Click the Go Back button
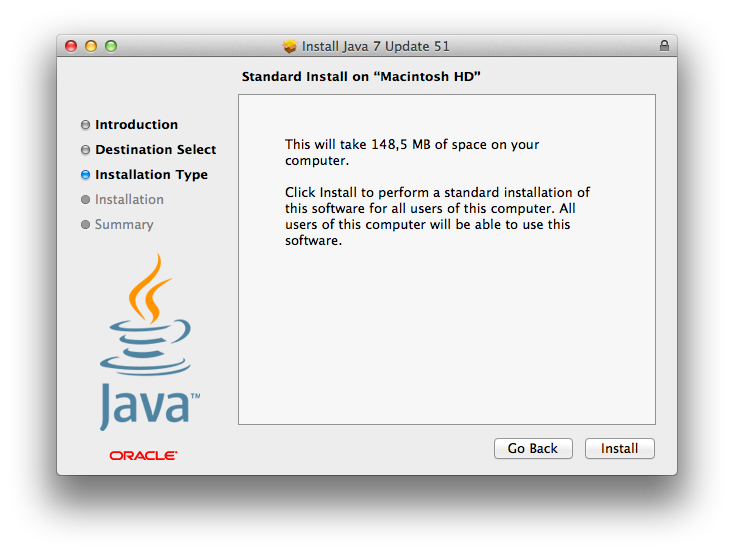 (533, 449)
